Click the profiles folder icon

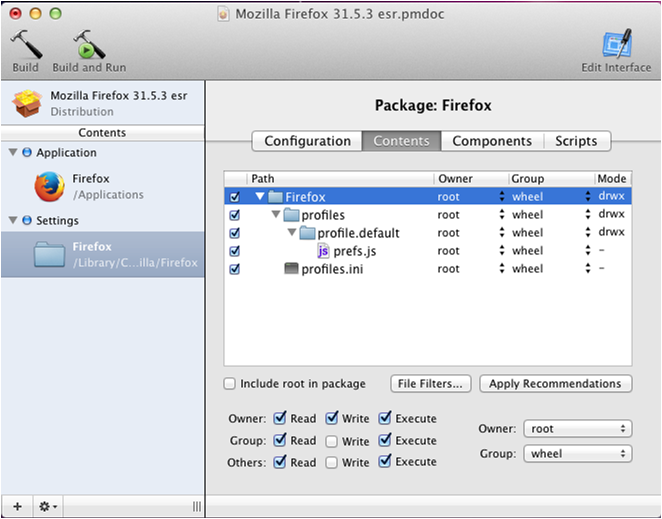tap(291, 215)
